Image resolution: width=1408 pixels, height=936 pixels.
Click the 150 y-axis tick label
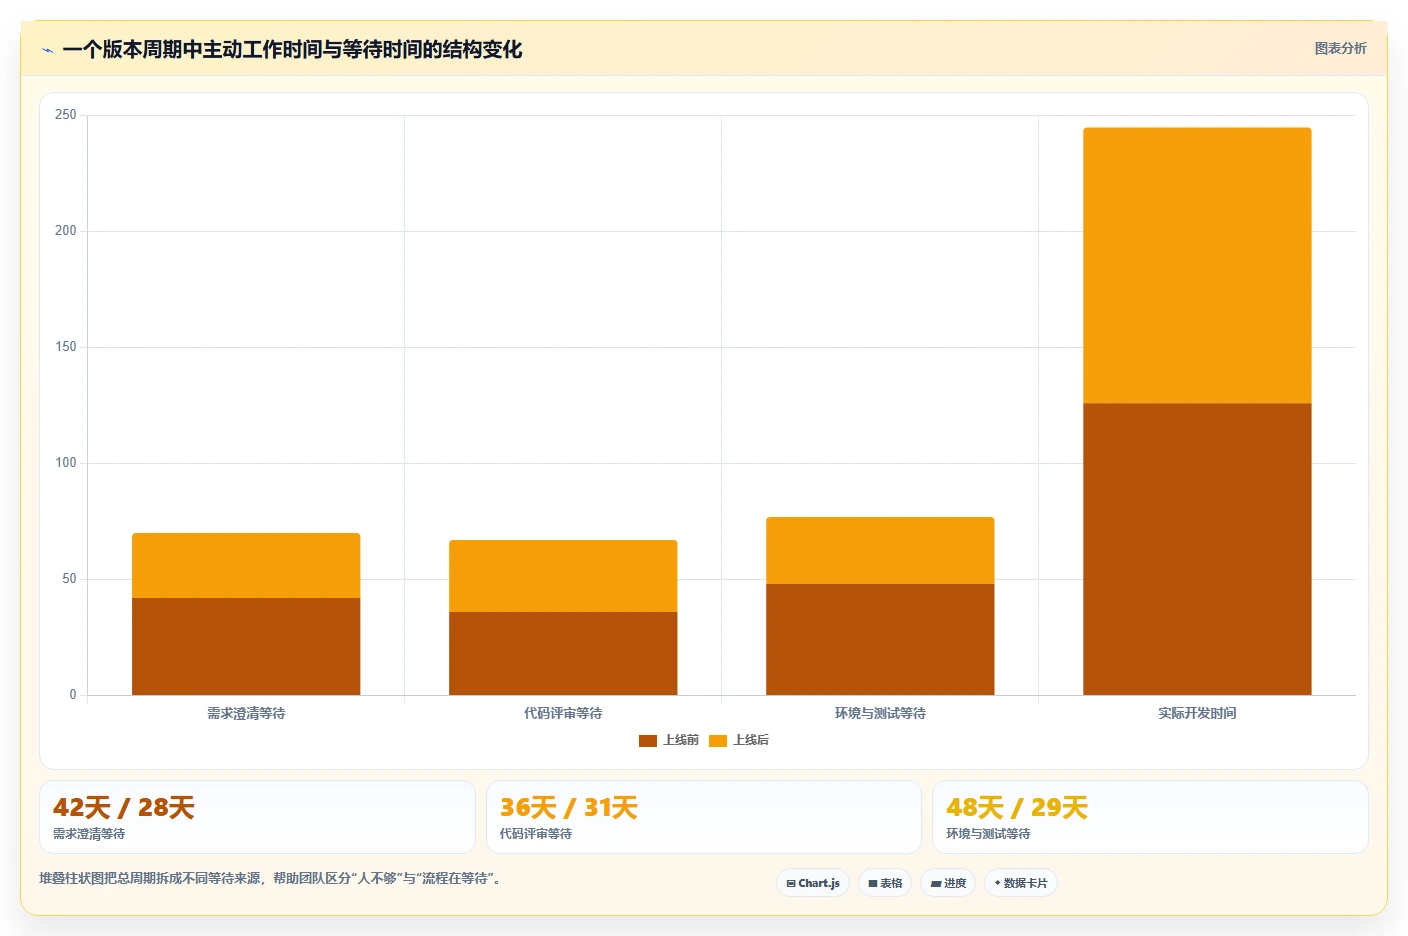65,347
